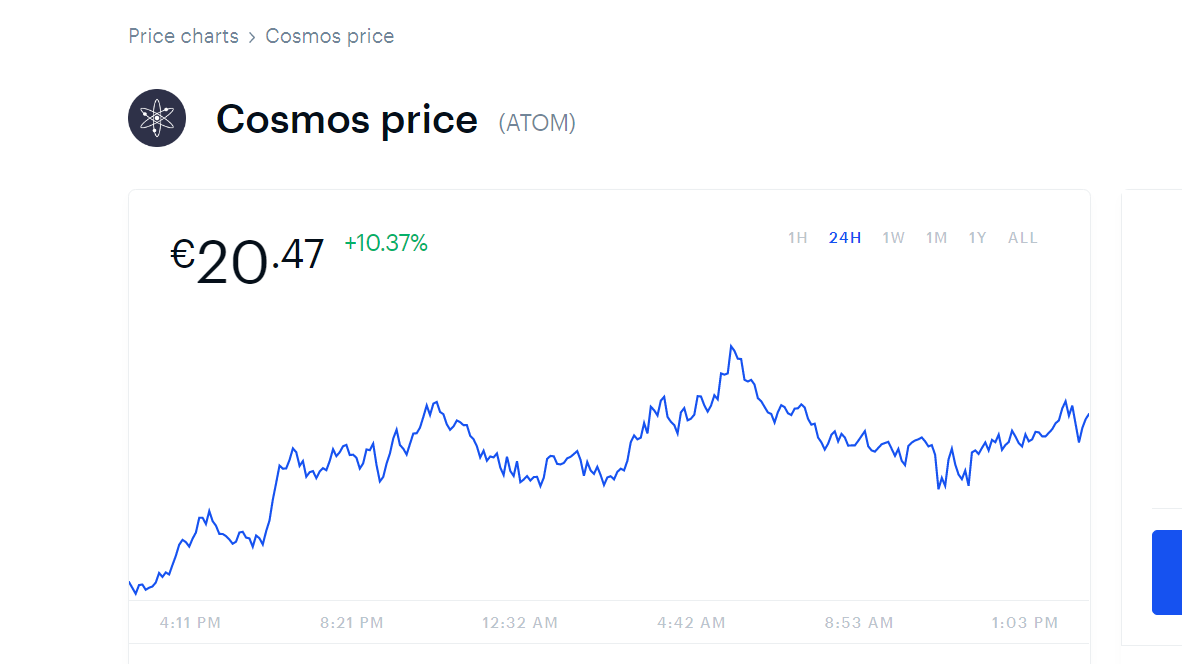Click the Cosmos price breadcrumb
Image resolution: width=1182 pixels, height=664 pixels.
click(x=329, y=37)
